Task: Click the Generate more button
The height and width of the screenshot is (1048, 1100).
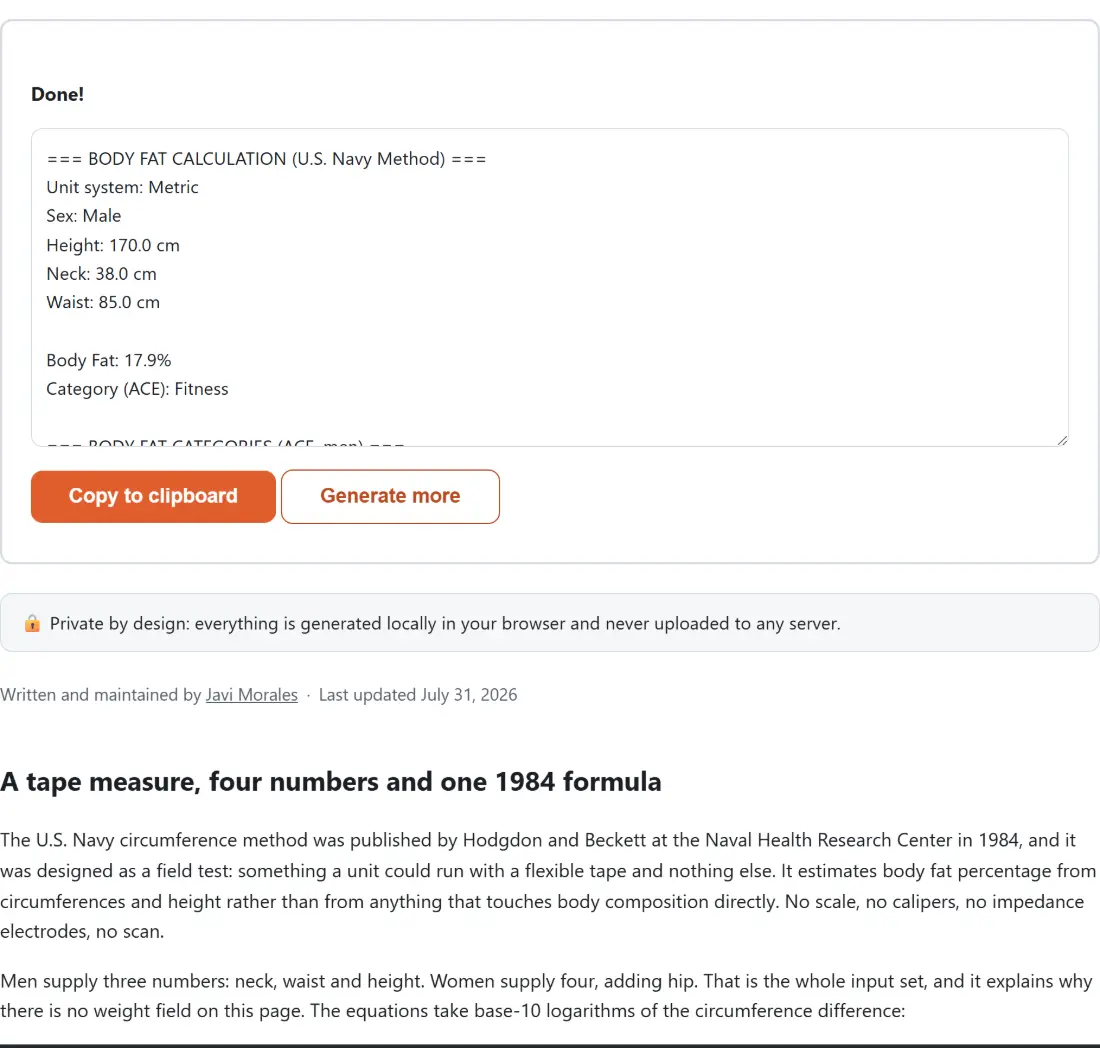Action: (x=390, y=497)
